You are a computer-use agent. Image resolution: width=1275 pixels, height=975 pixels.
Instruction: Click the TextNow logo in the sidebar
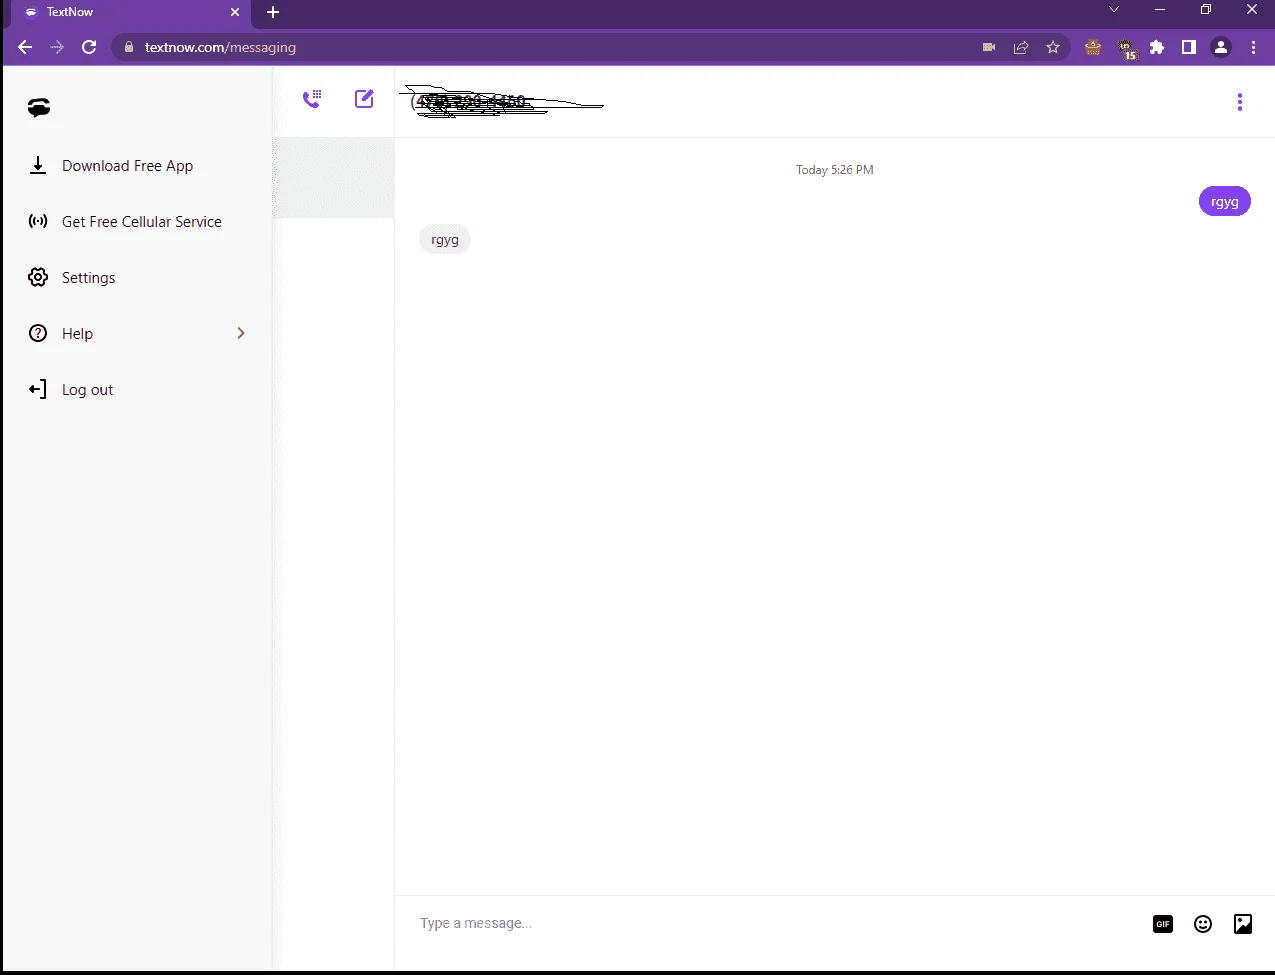39,108
